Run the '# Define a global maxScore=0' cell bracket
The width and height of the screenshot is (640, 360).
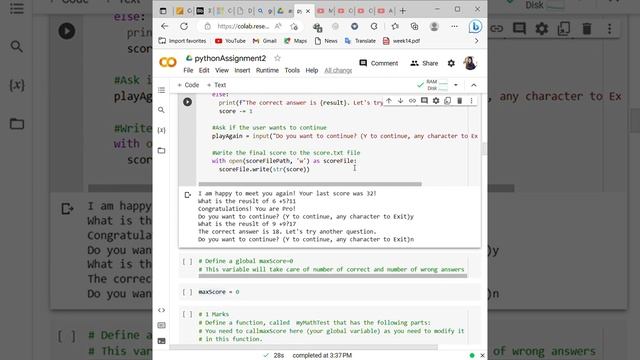pyautogui.click(x=187, y=261)
